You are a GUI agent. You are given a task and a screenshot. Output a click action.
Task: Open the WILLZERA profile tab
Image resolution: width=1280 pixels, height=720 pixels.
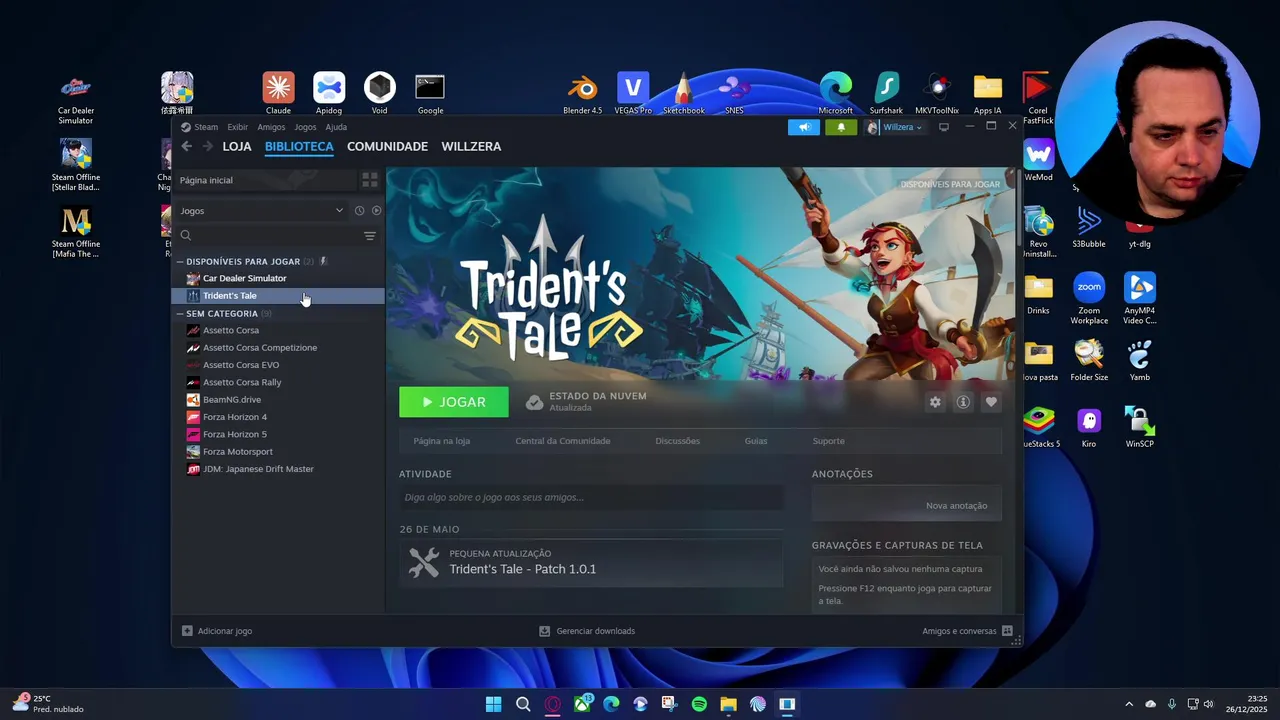pyautogui.click(x=471, y=146)
